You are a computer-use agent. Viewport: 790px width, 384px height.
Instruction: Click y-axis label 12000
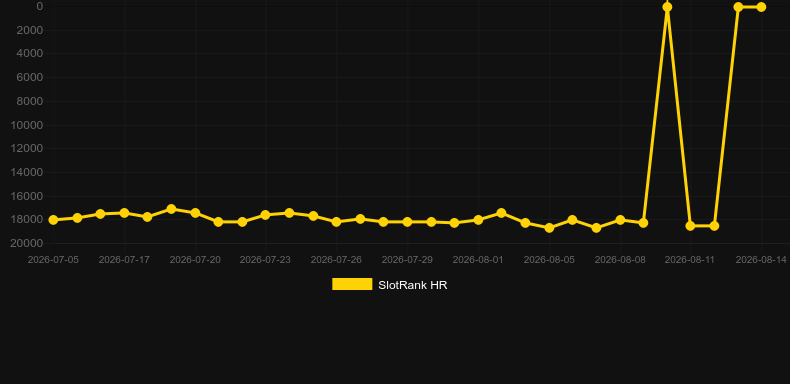(27, 149)
